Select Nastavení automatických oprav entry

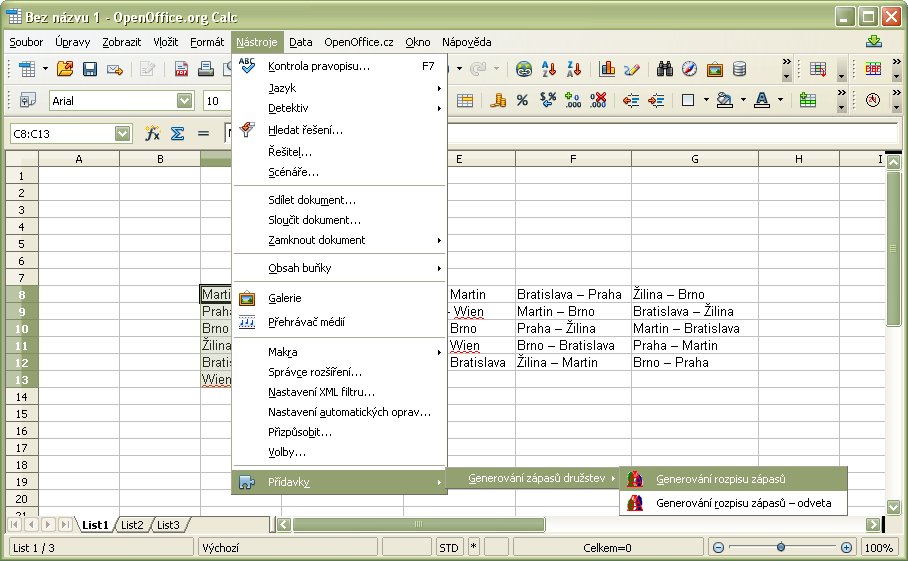pos(340,412)
